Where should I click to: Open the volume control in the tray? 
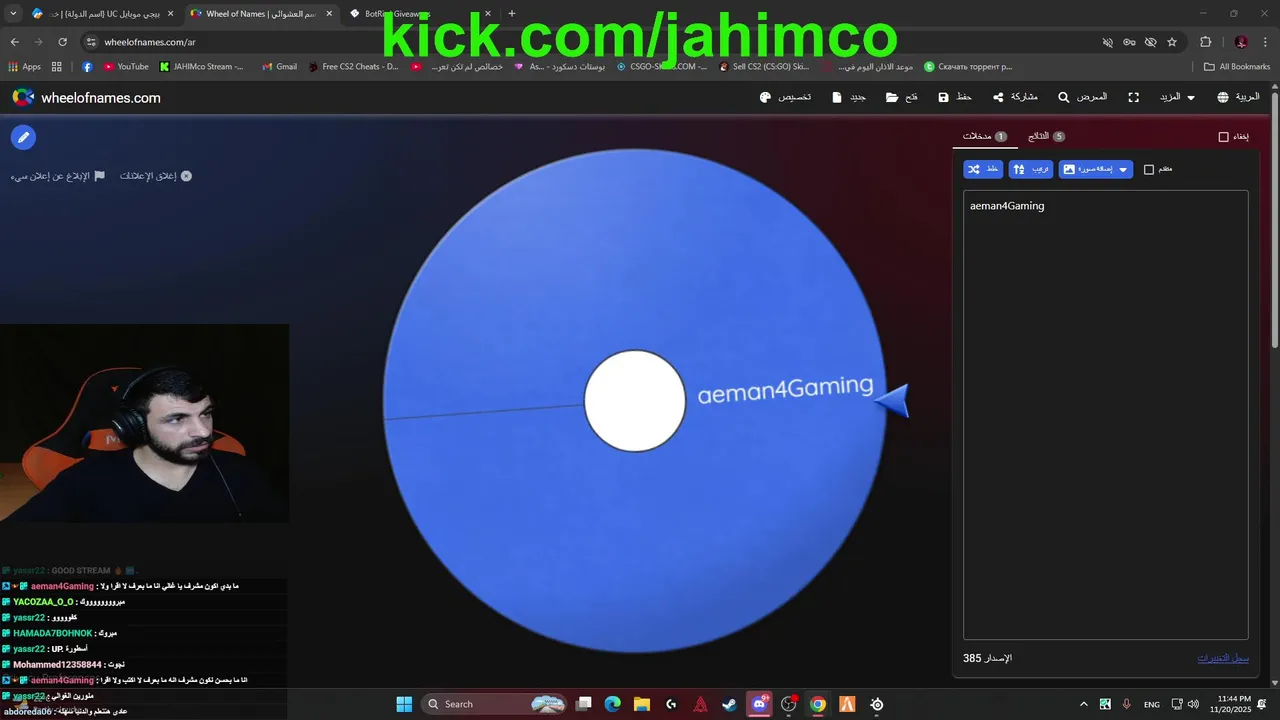click(x=1193, y=704)
